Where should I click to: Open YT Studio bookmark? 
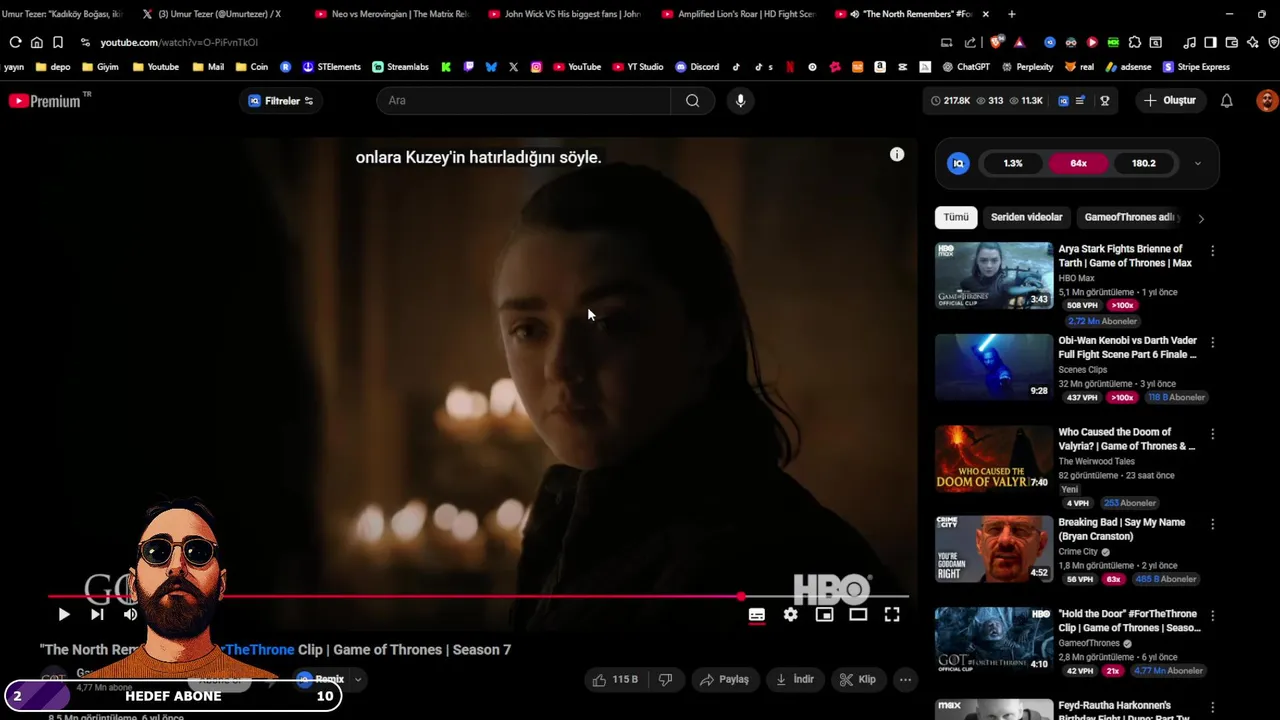point(637,67)
